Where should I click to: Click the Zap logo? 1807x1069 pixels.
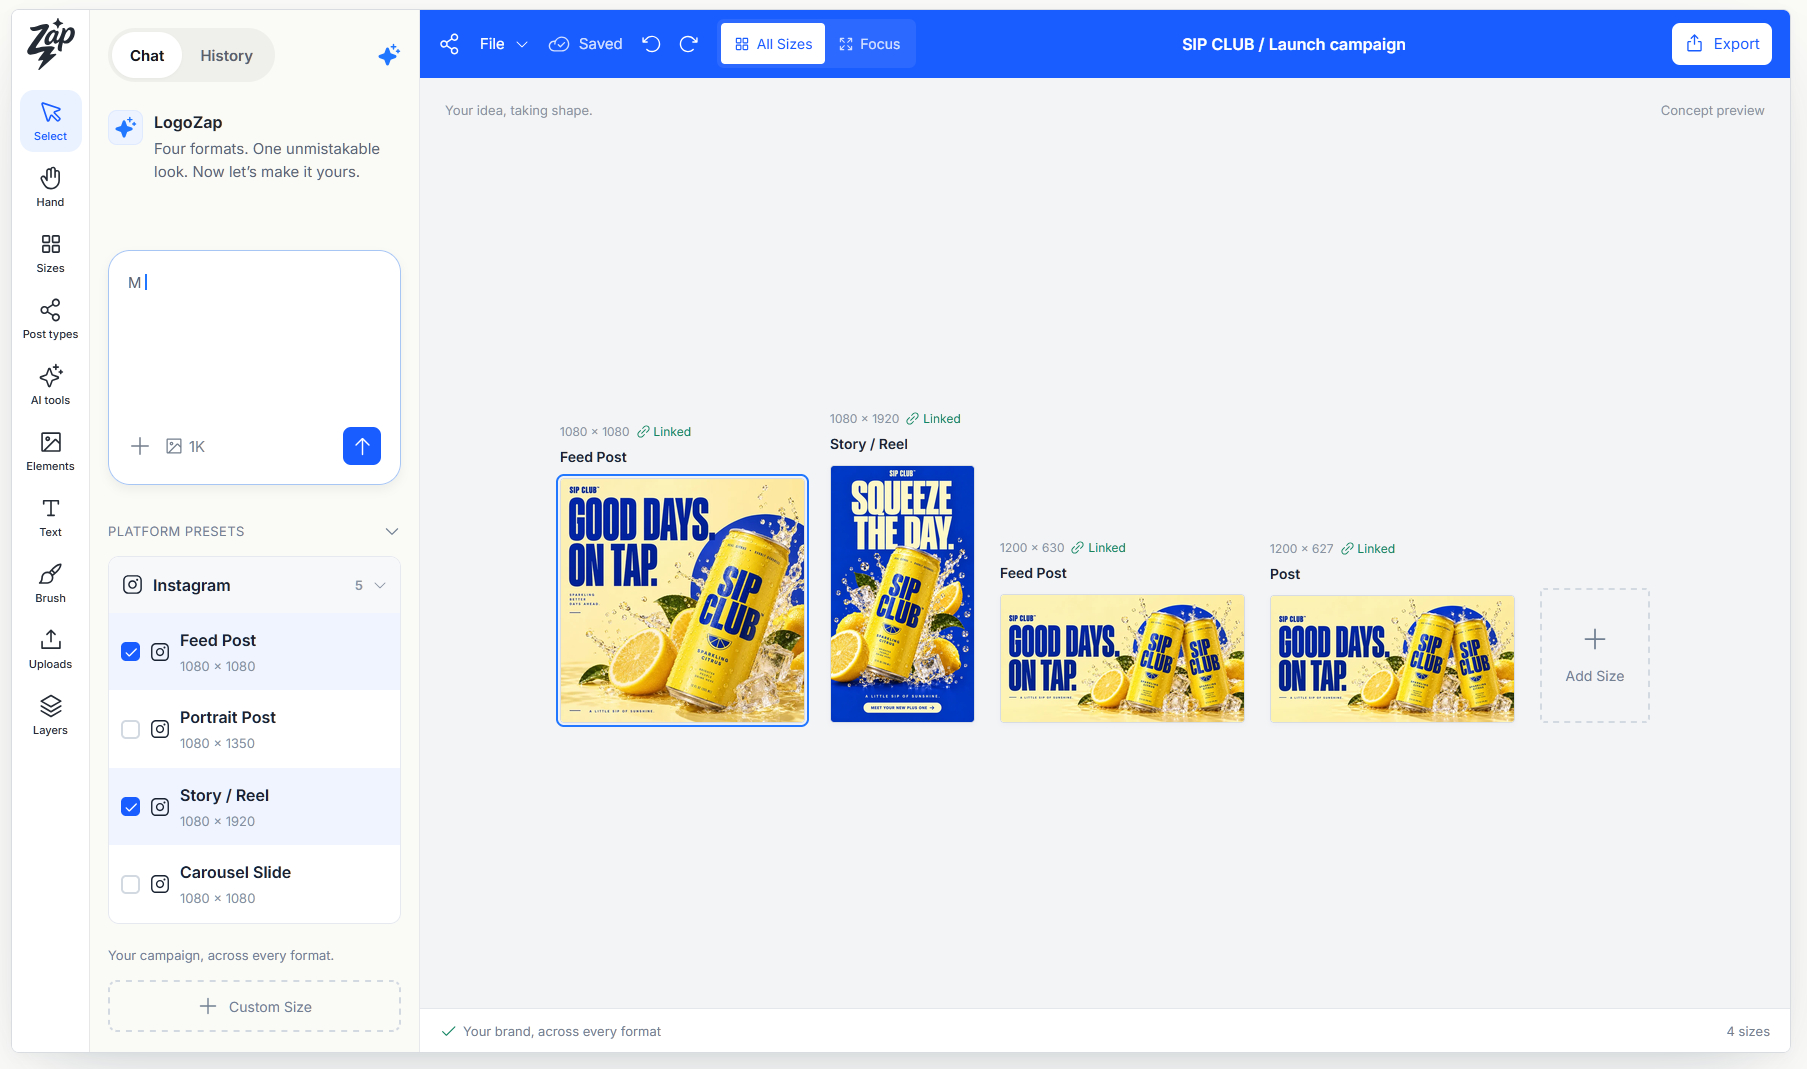coord(51,44)
